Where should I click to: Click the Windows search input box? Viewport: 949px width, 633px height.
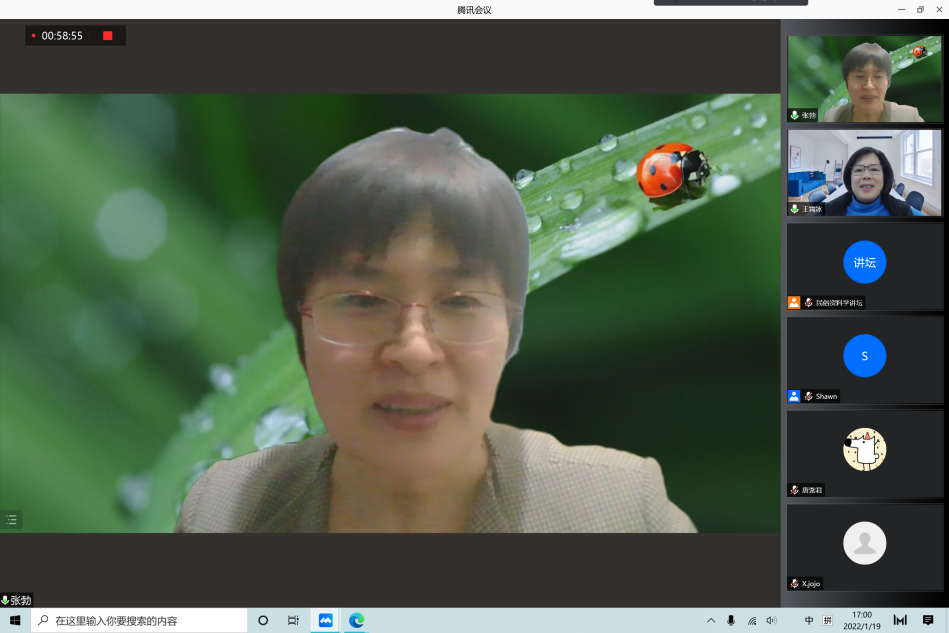point(140,620)
